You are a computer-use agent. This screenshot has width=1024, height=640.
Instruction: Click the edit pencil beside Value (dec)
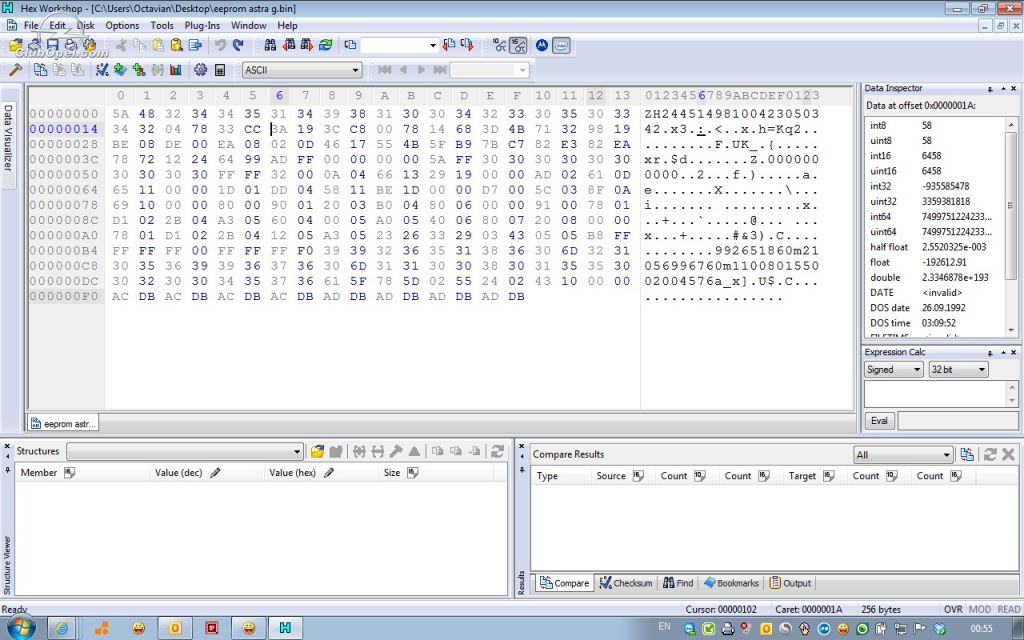click(215, 472)
